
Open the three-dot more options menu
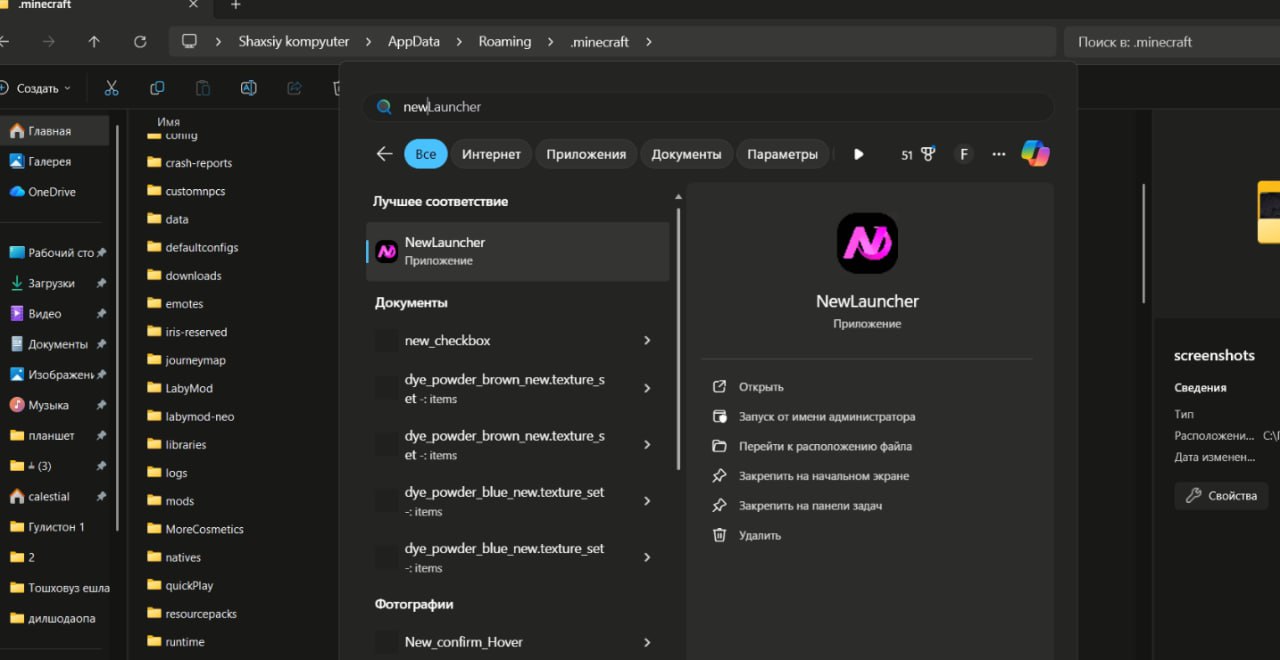(998, 154)
